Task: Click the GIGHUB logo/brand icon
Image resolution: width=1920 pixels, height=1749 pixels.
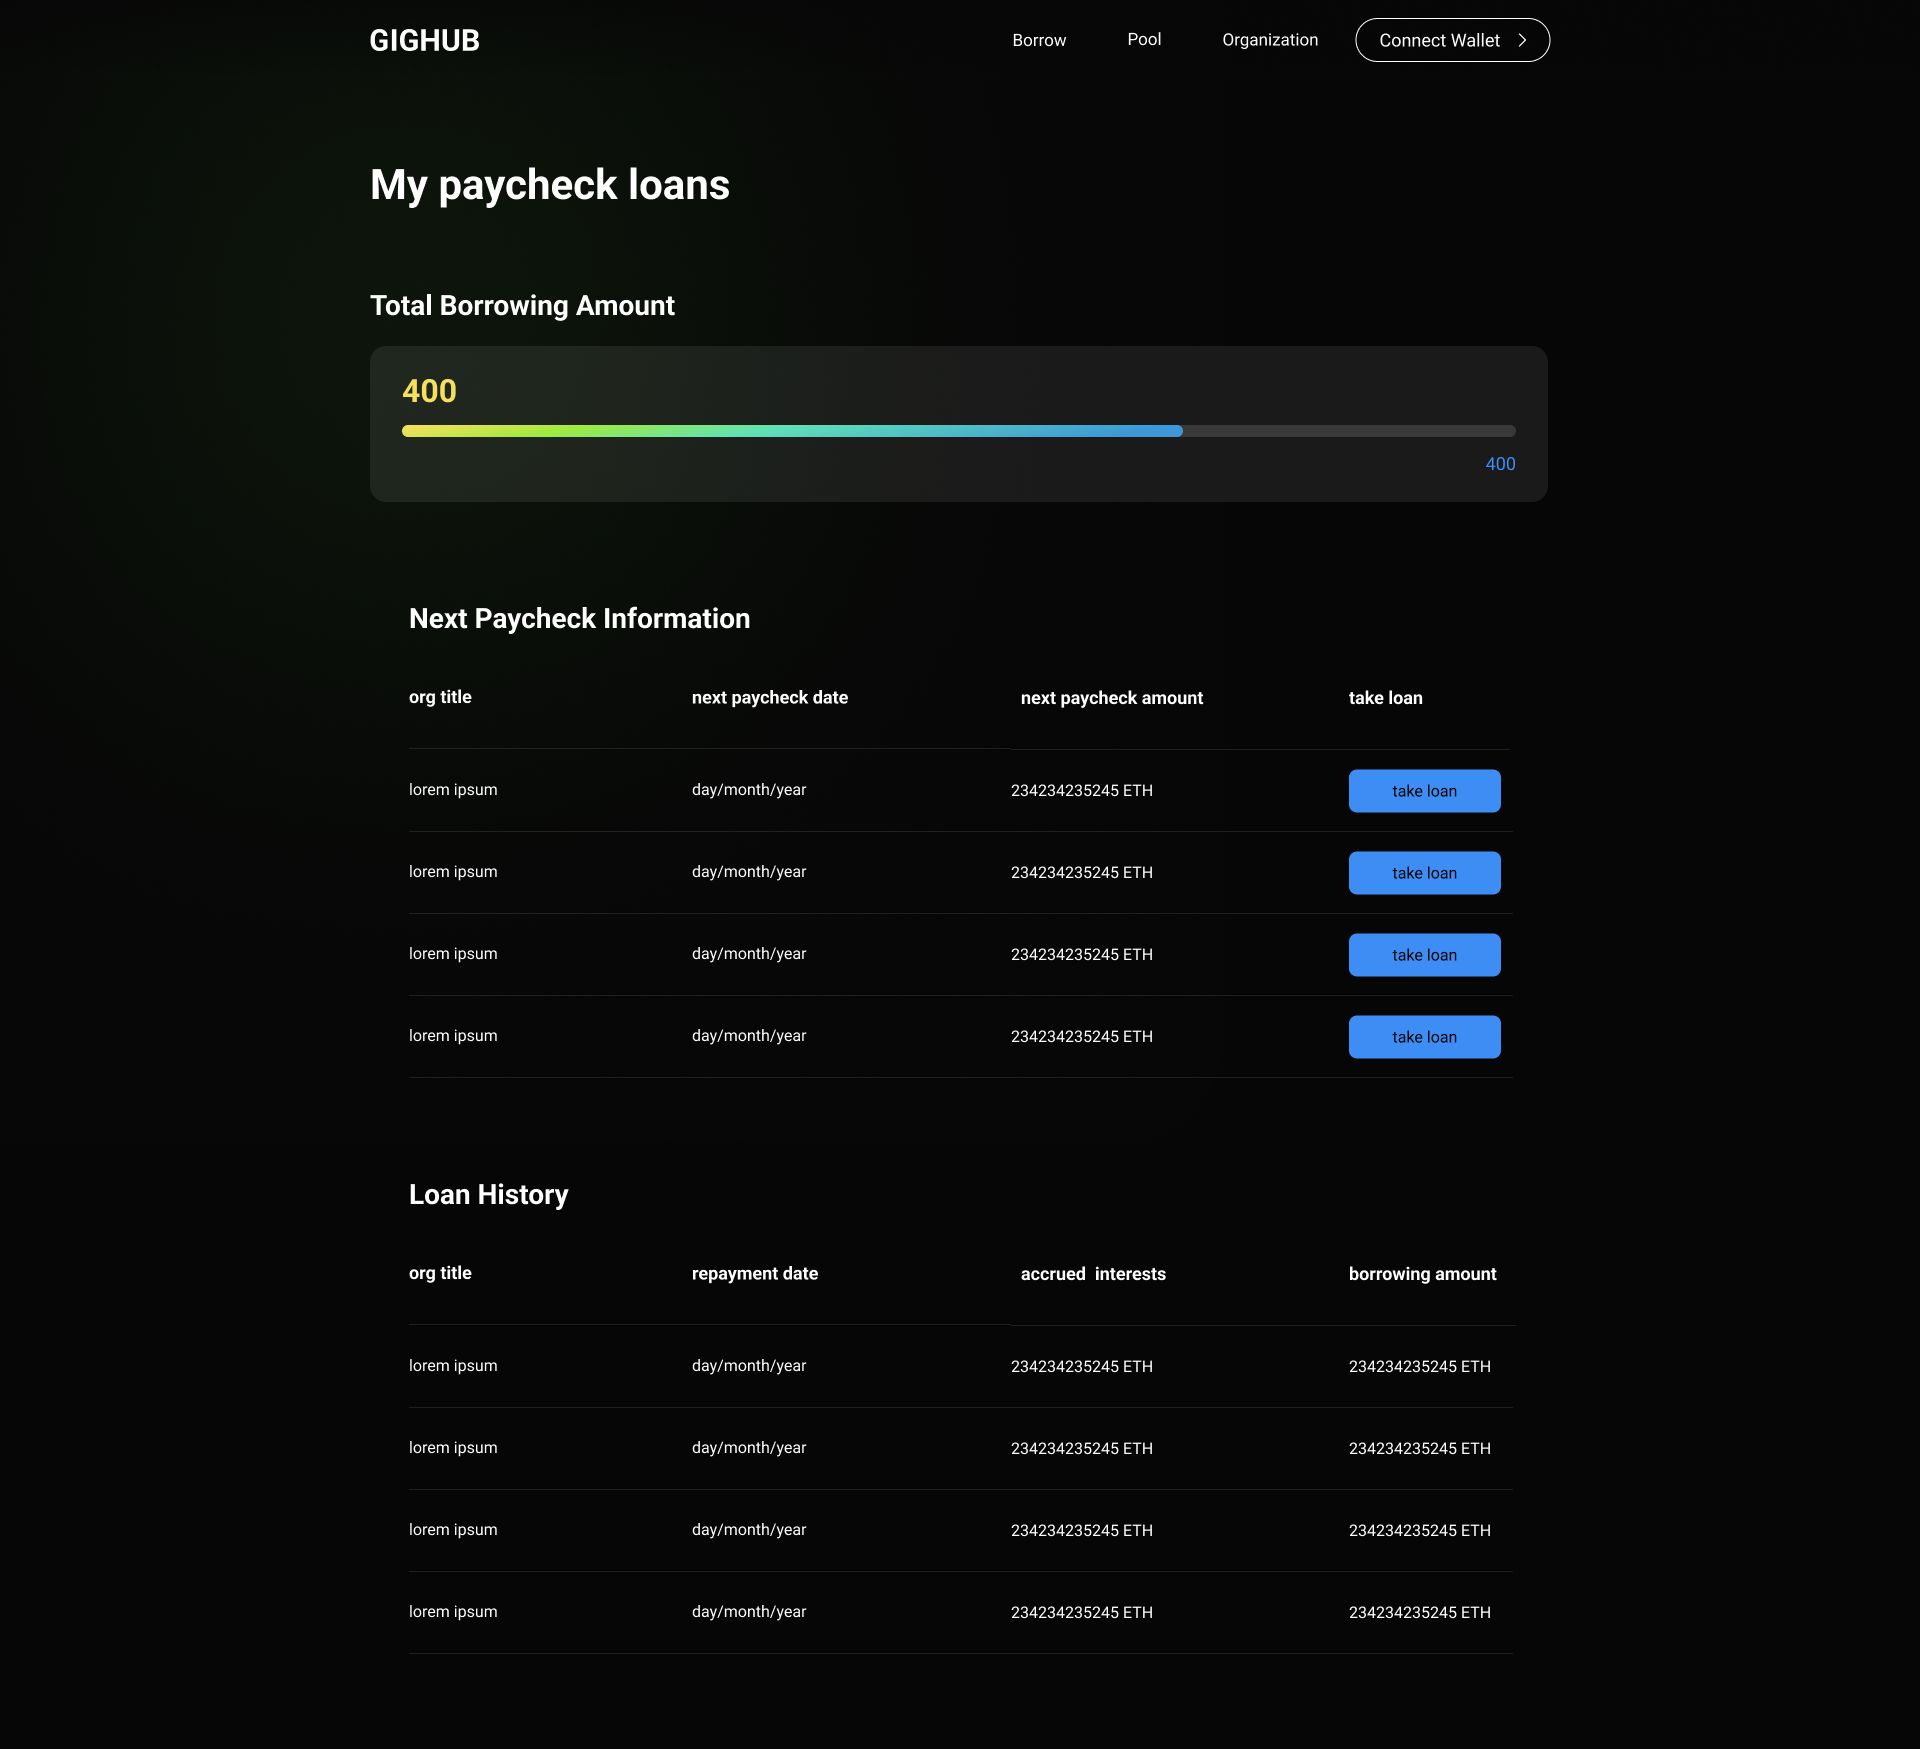Action: pyautogui.click(x=423, y=38)
